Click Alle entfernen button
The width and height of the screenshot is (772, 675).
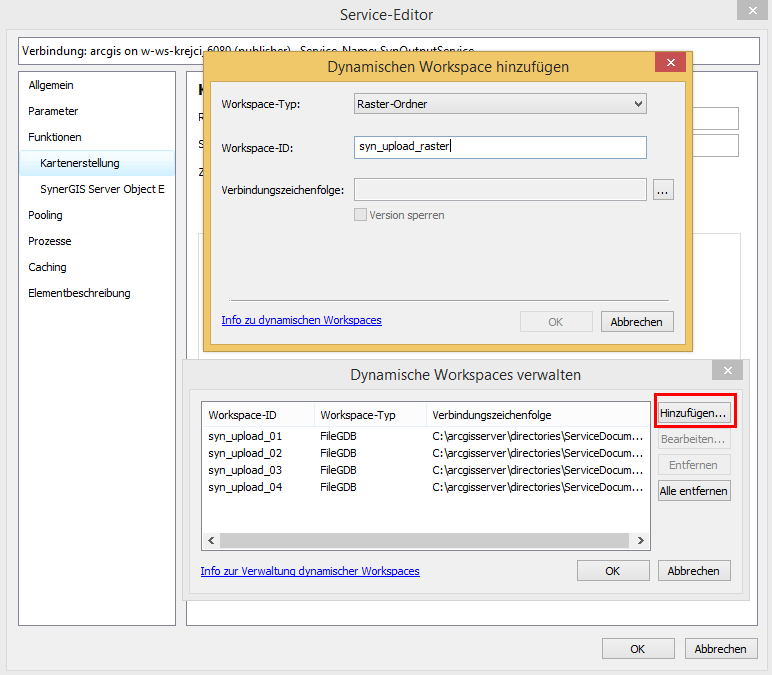694,491
